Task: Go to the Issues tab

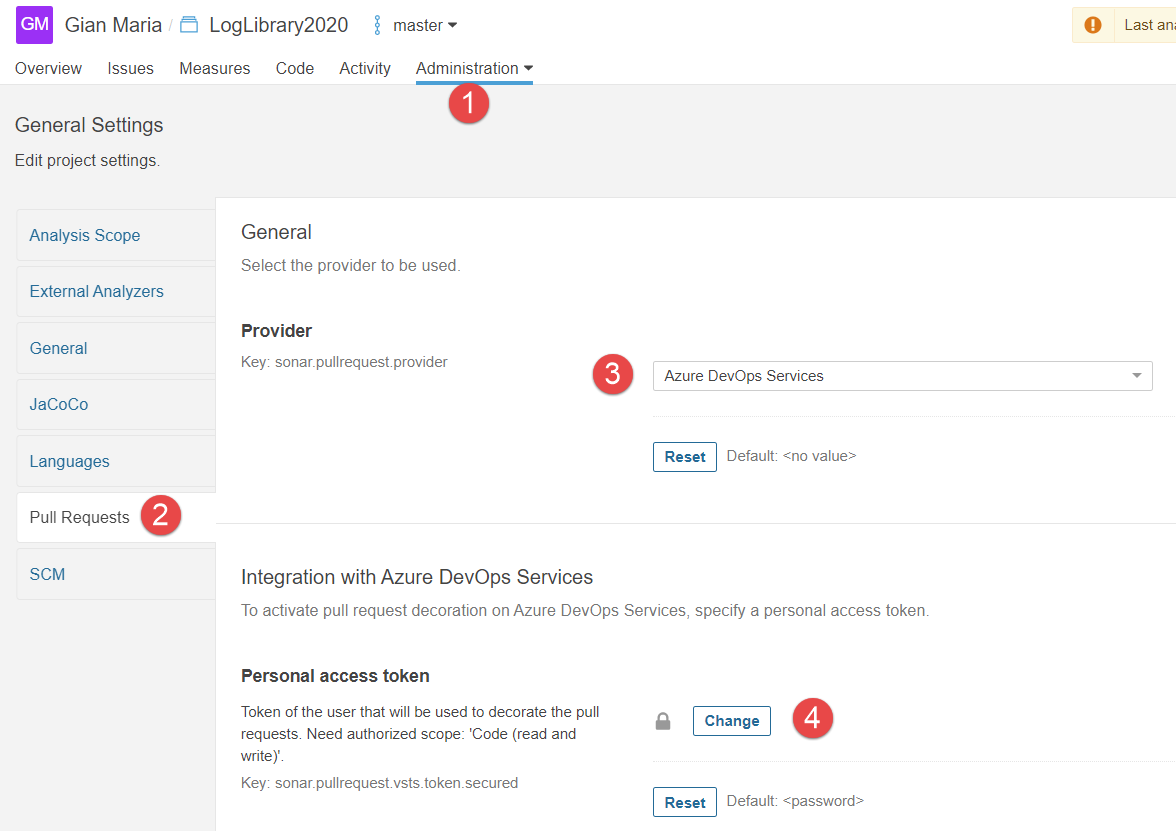Action: pyautogui.click(x=131, y=68)
